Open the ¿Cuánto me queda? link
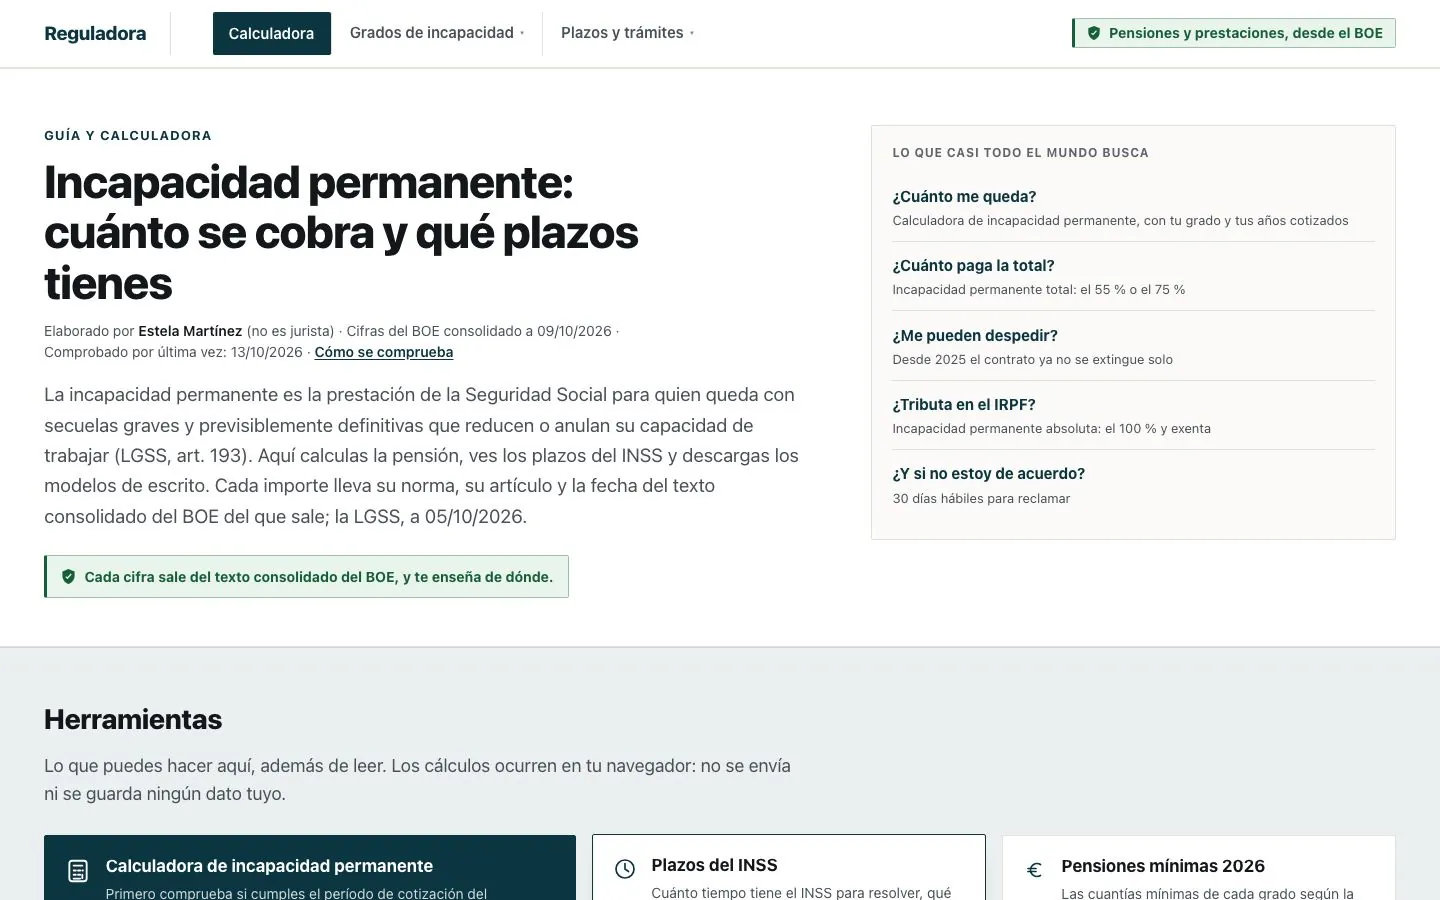The height and width of the screenshot is (900, 1440). click(964, 197)
